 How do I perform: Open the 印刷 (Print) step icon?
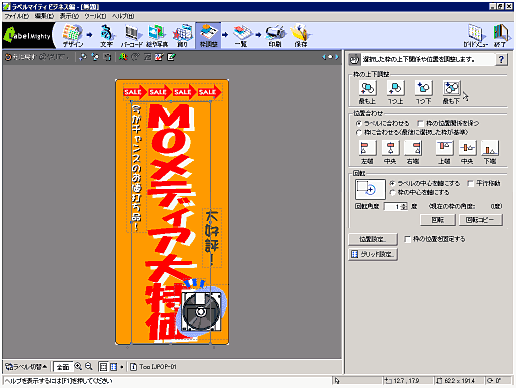coord(275,36)
